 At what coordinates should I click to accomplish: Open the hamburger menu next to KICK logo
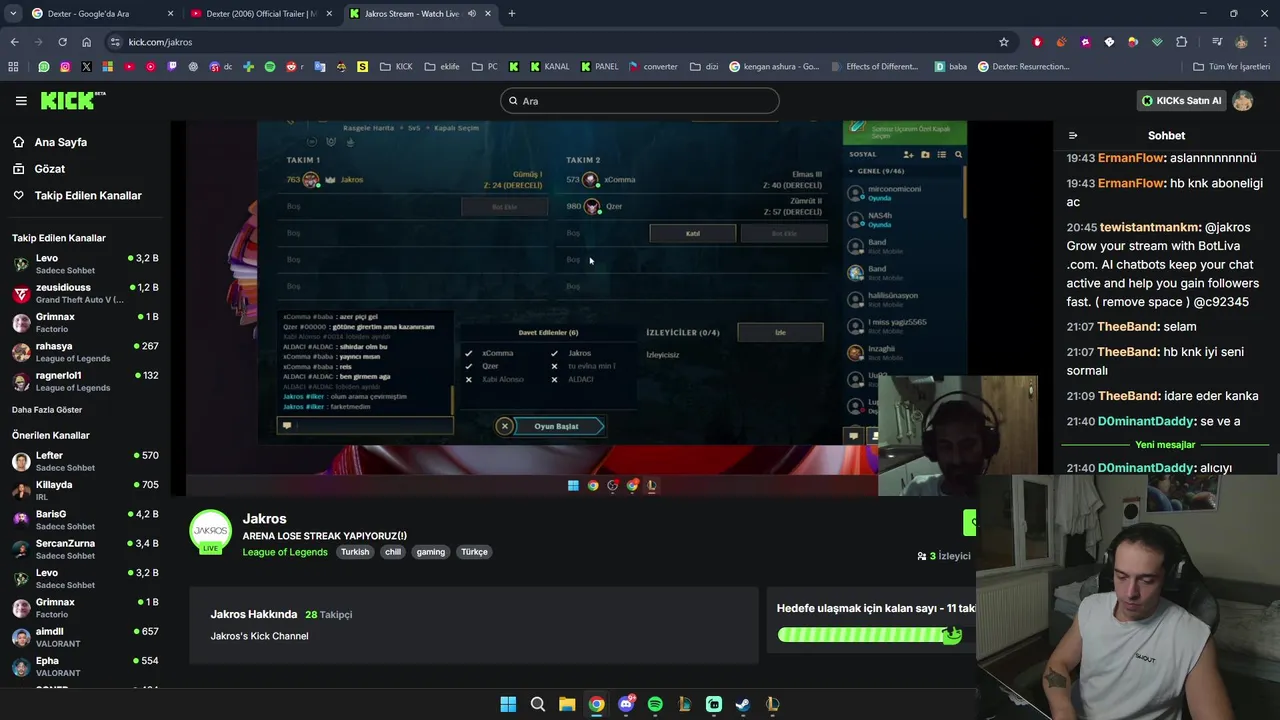21,101
